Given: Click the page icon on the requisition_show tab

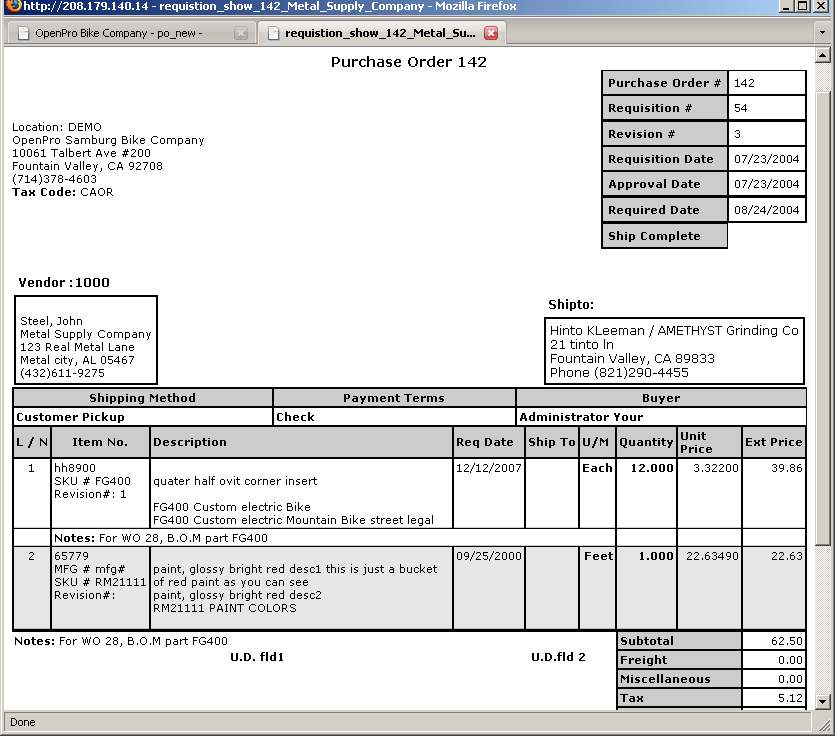Looking at the screenshot, I should [273, 33].
